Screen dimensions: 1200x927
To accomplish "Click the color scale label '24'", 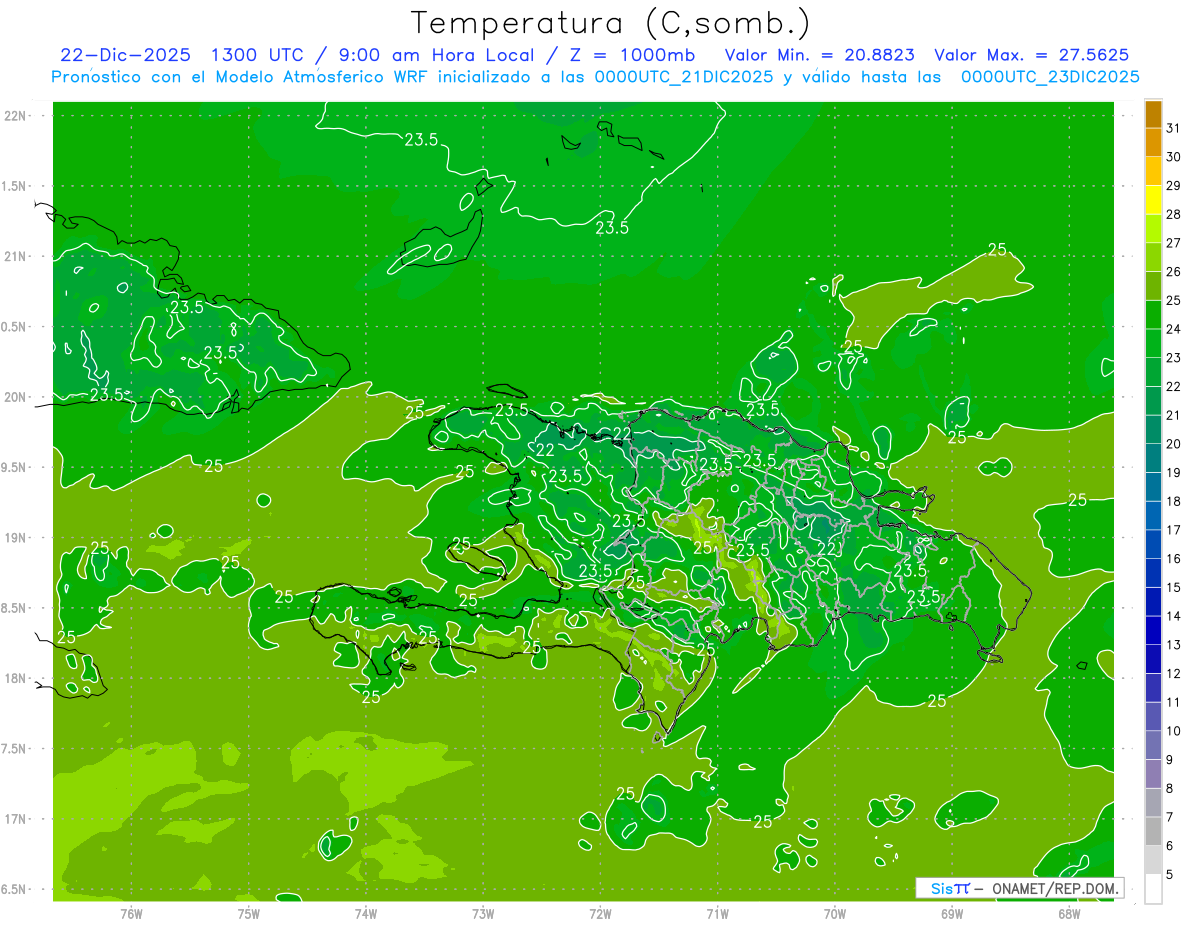I will 1174,329.
